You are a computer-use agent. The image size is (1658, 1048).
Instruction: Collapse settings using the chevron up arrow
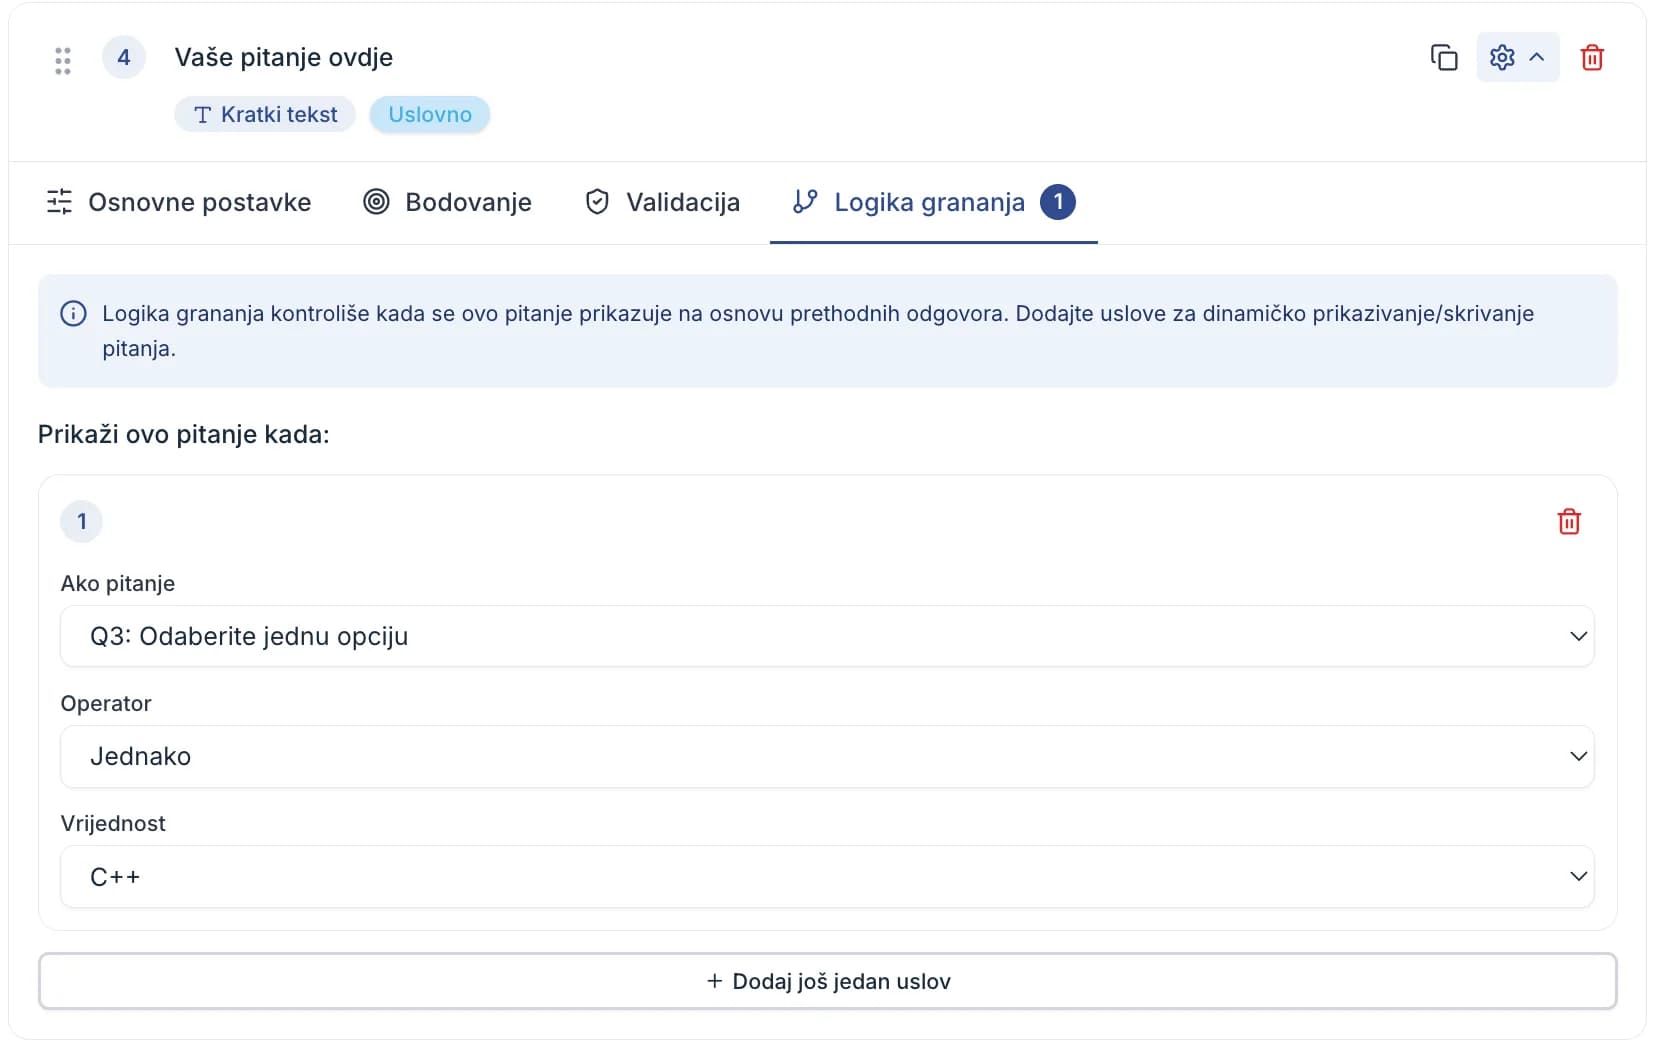[1537, 58]
